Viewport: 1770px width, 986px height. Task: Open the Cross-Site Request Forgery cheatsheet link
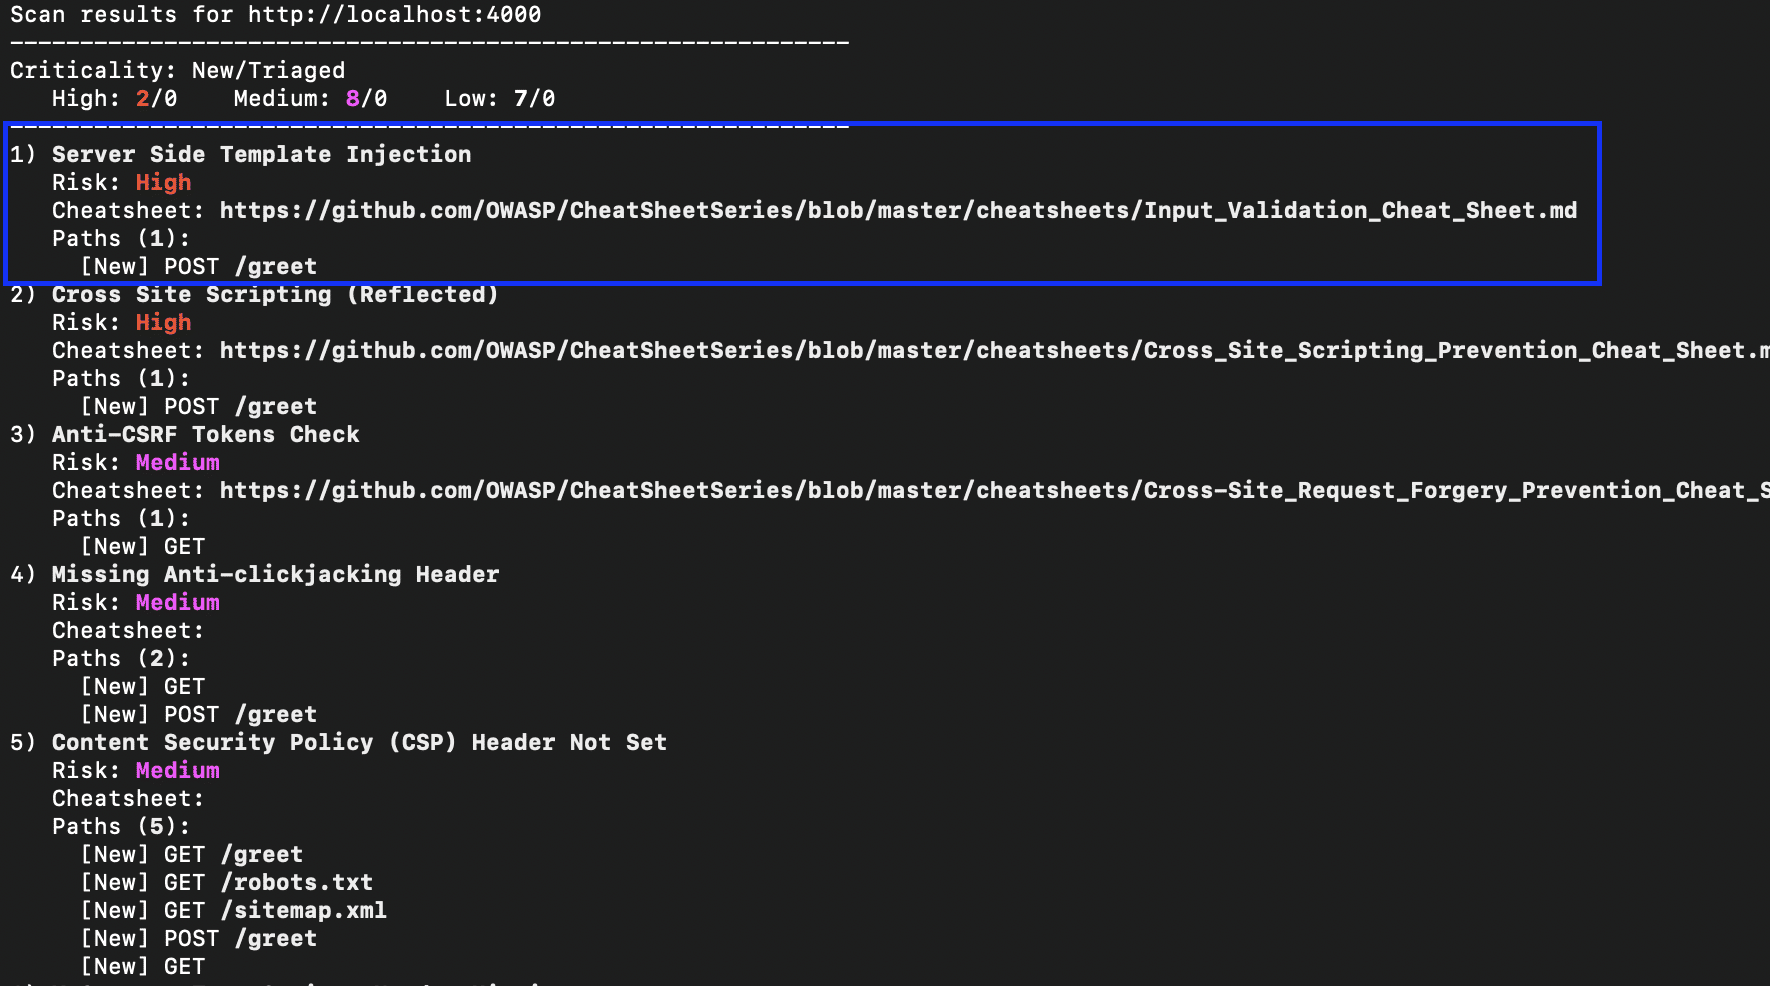(x=994, y=490)
